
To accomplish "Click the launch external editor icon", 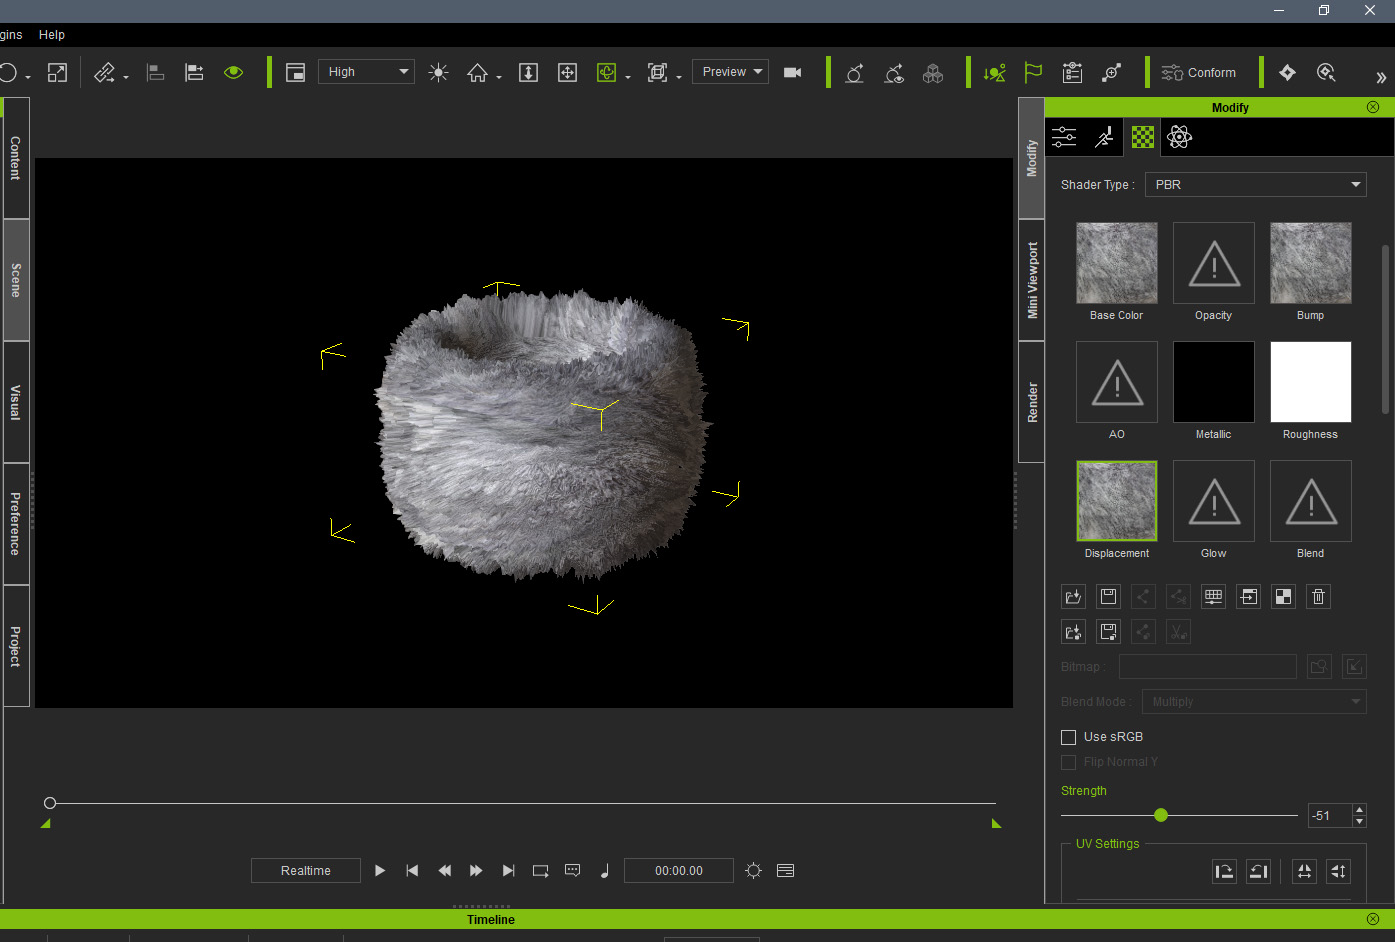I will [1248, 597].
